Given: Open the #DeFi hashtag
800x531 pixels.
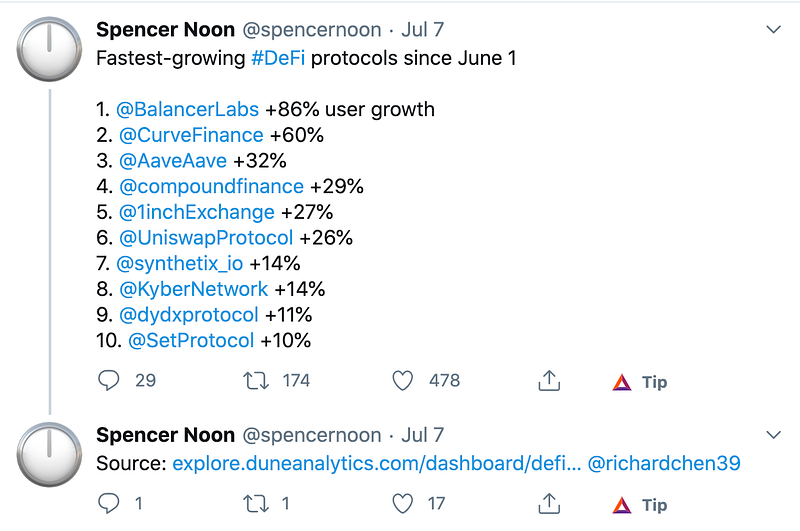Looking at the screenshot, I should (278, 58).
